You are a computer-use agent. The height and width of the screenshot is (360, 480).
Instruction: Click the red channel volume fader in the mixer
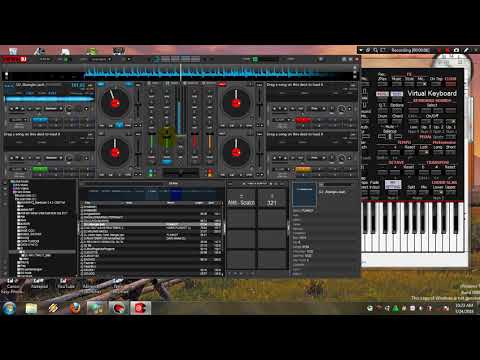pyautogui.click(x=195, y=143)
